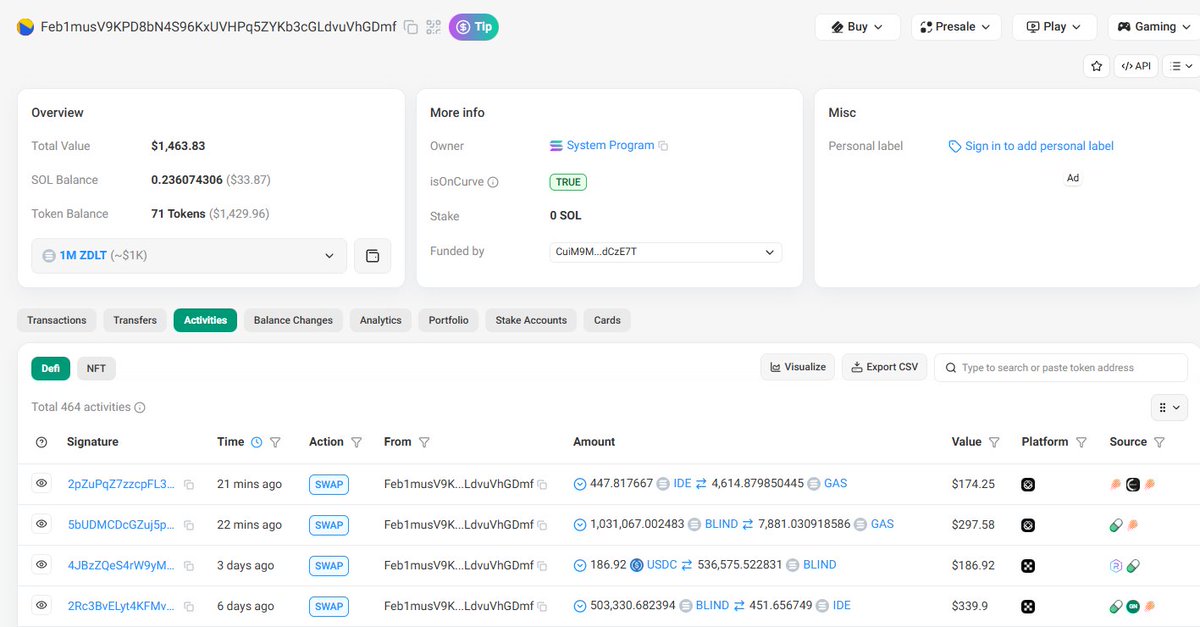Open the Analytics tab

[x=381, y=320]
